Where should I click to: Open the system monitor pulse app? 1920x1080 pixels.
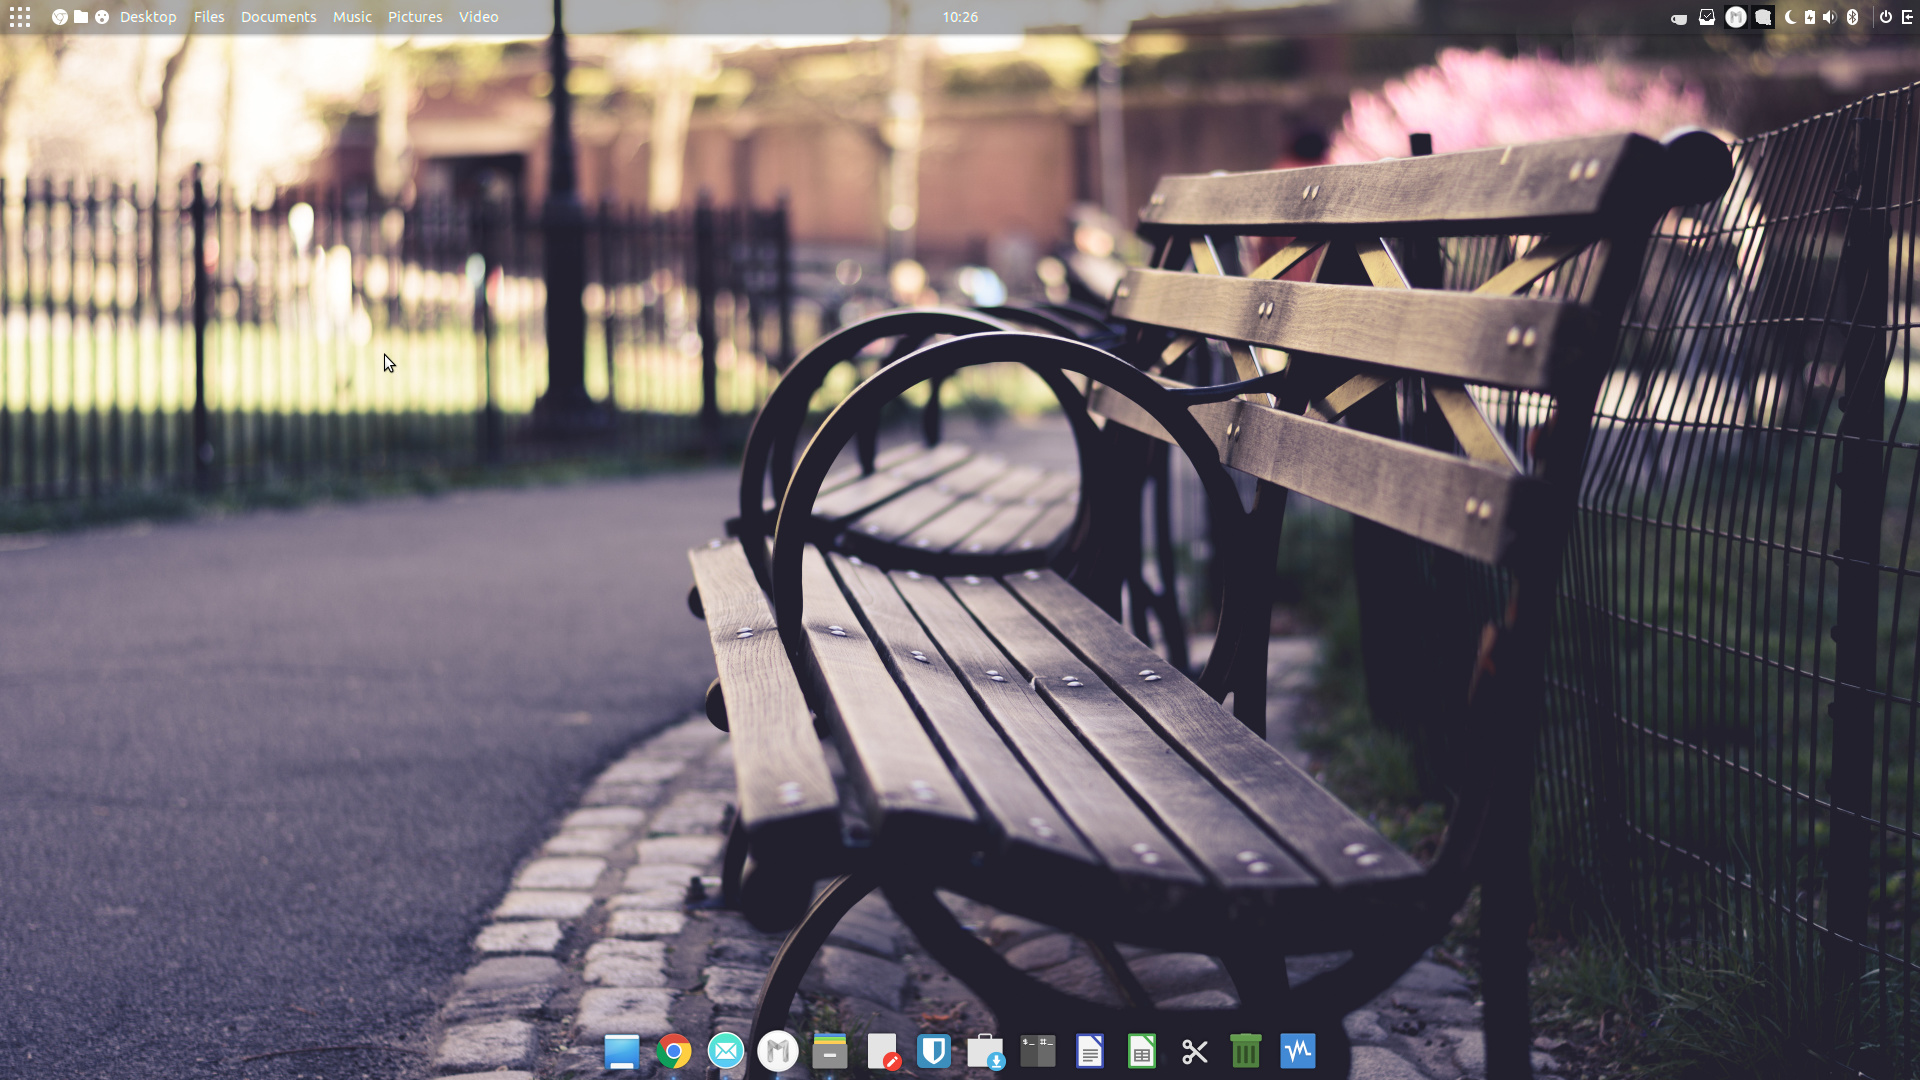coord(1298,1052)
